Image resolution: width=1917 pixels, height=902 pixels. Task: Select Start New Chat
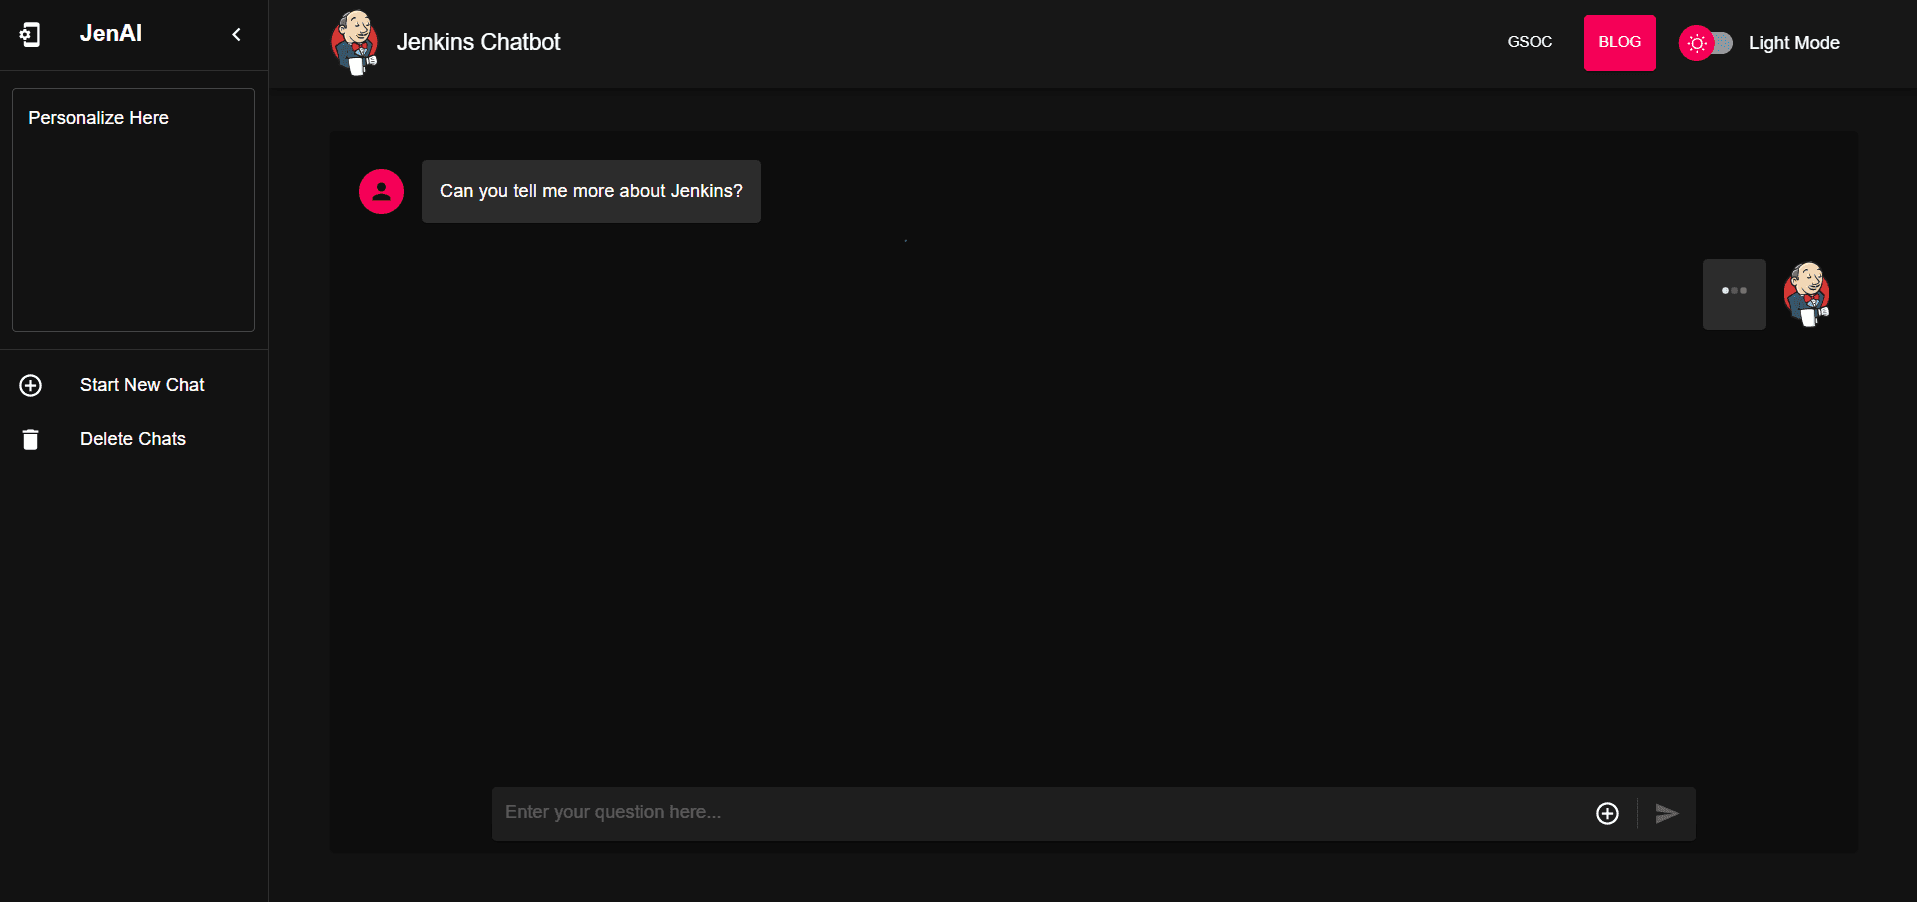142,385
